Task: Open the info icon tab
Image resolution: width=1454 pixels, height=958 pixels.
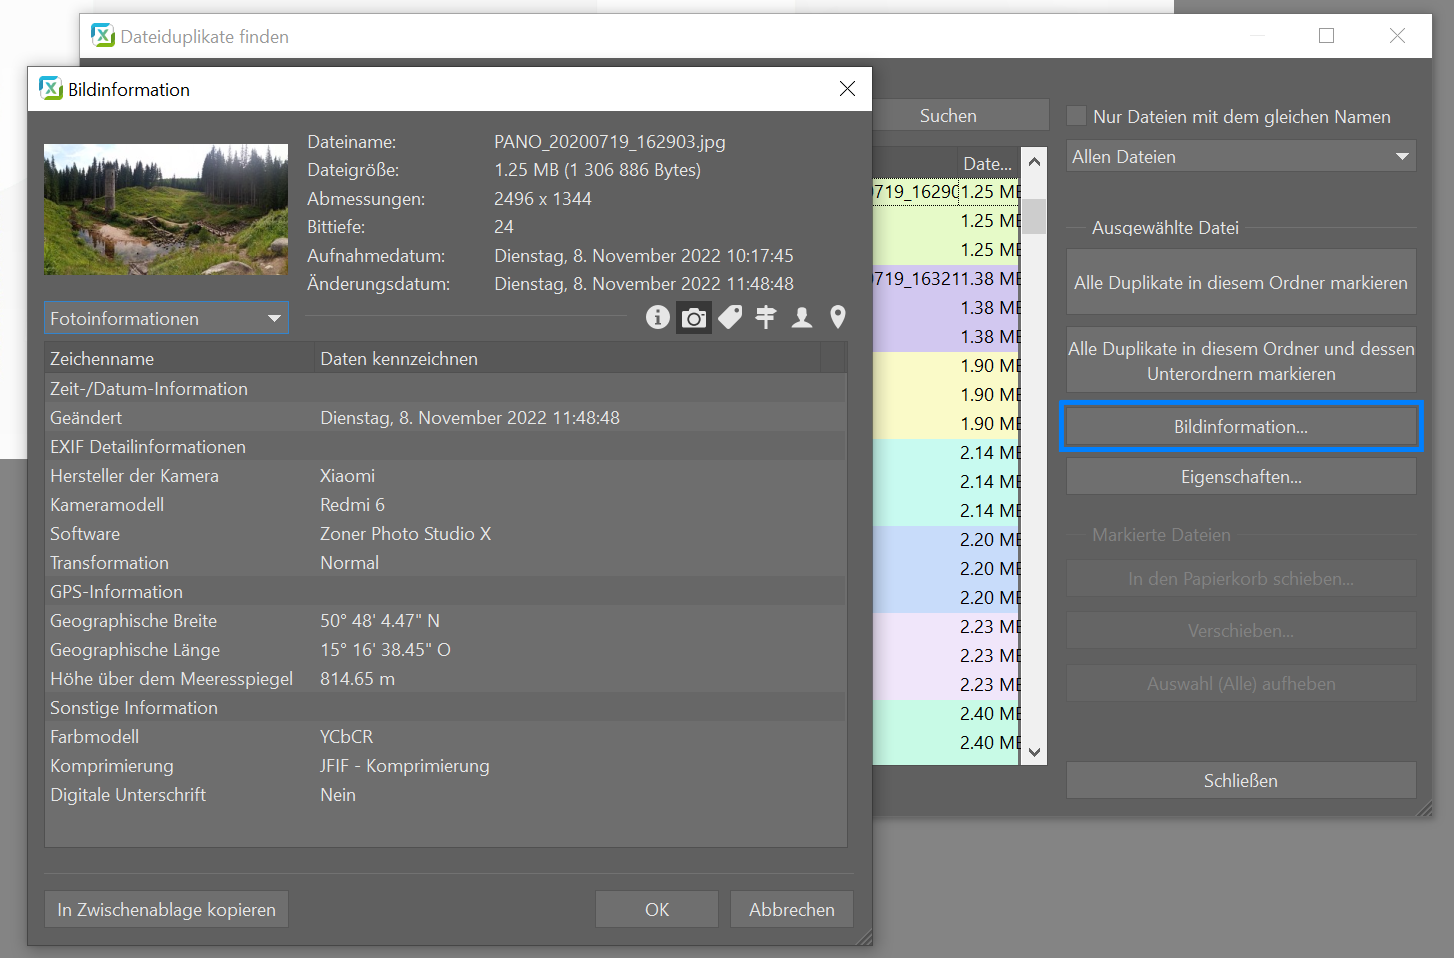Action: point(657,318)
